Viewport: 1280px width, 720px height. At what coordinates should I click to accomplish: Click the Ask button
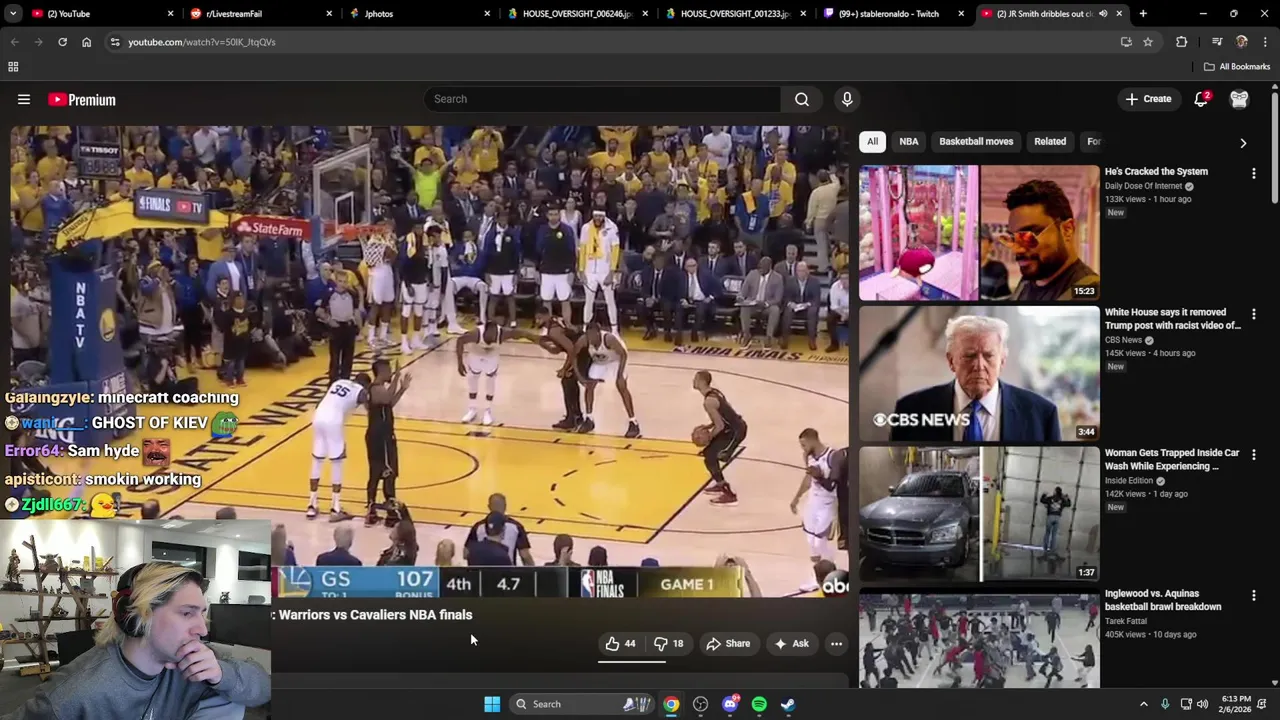(x=791, y=643)
